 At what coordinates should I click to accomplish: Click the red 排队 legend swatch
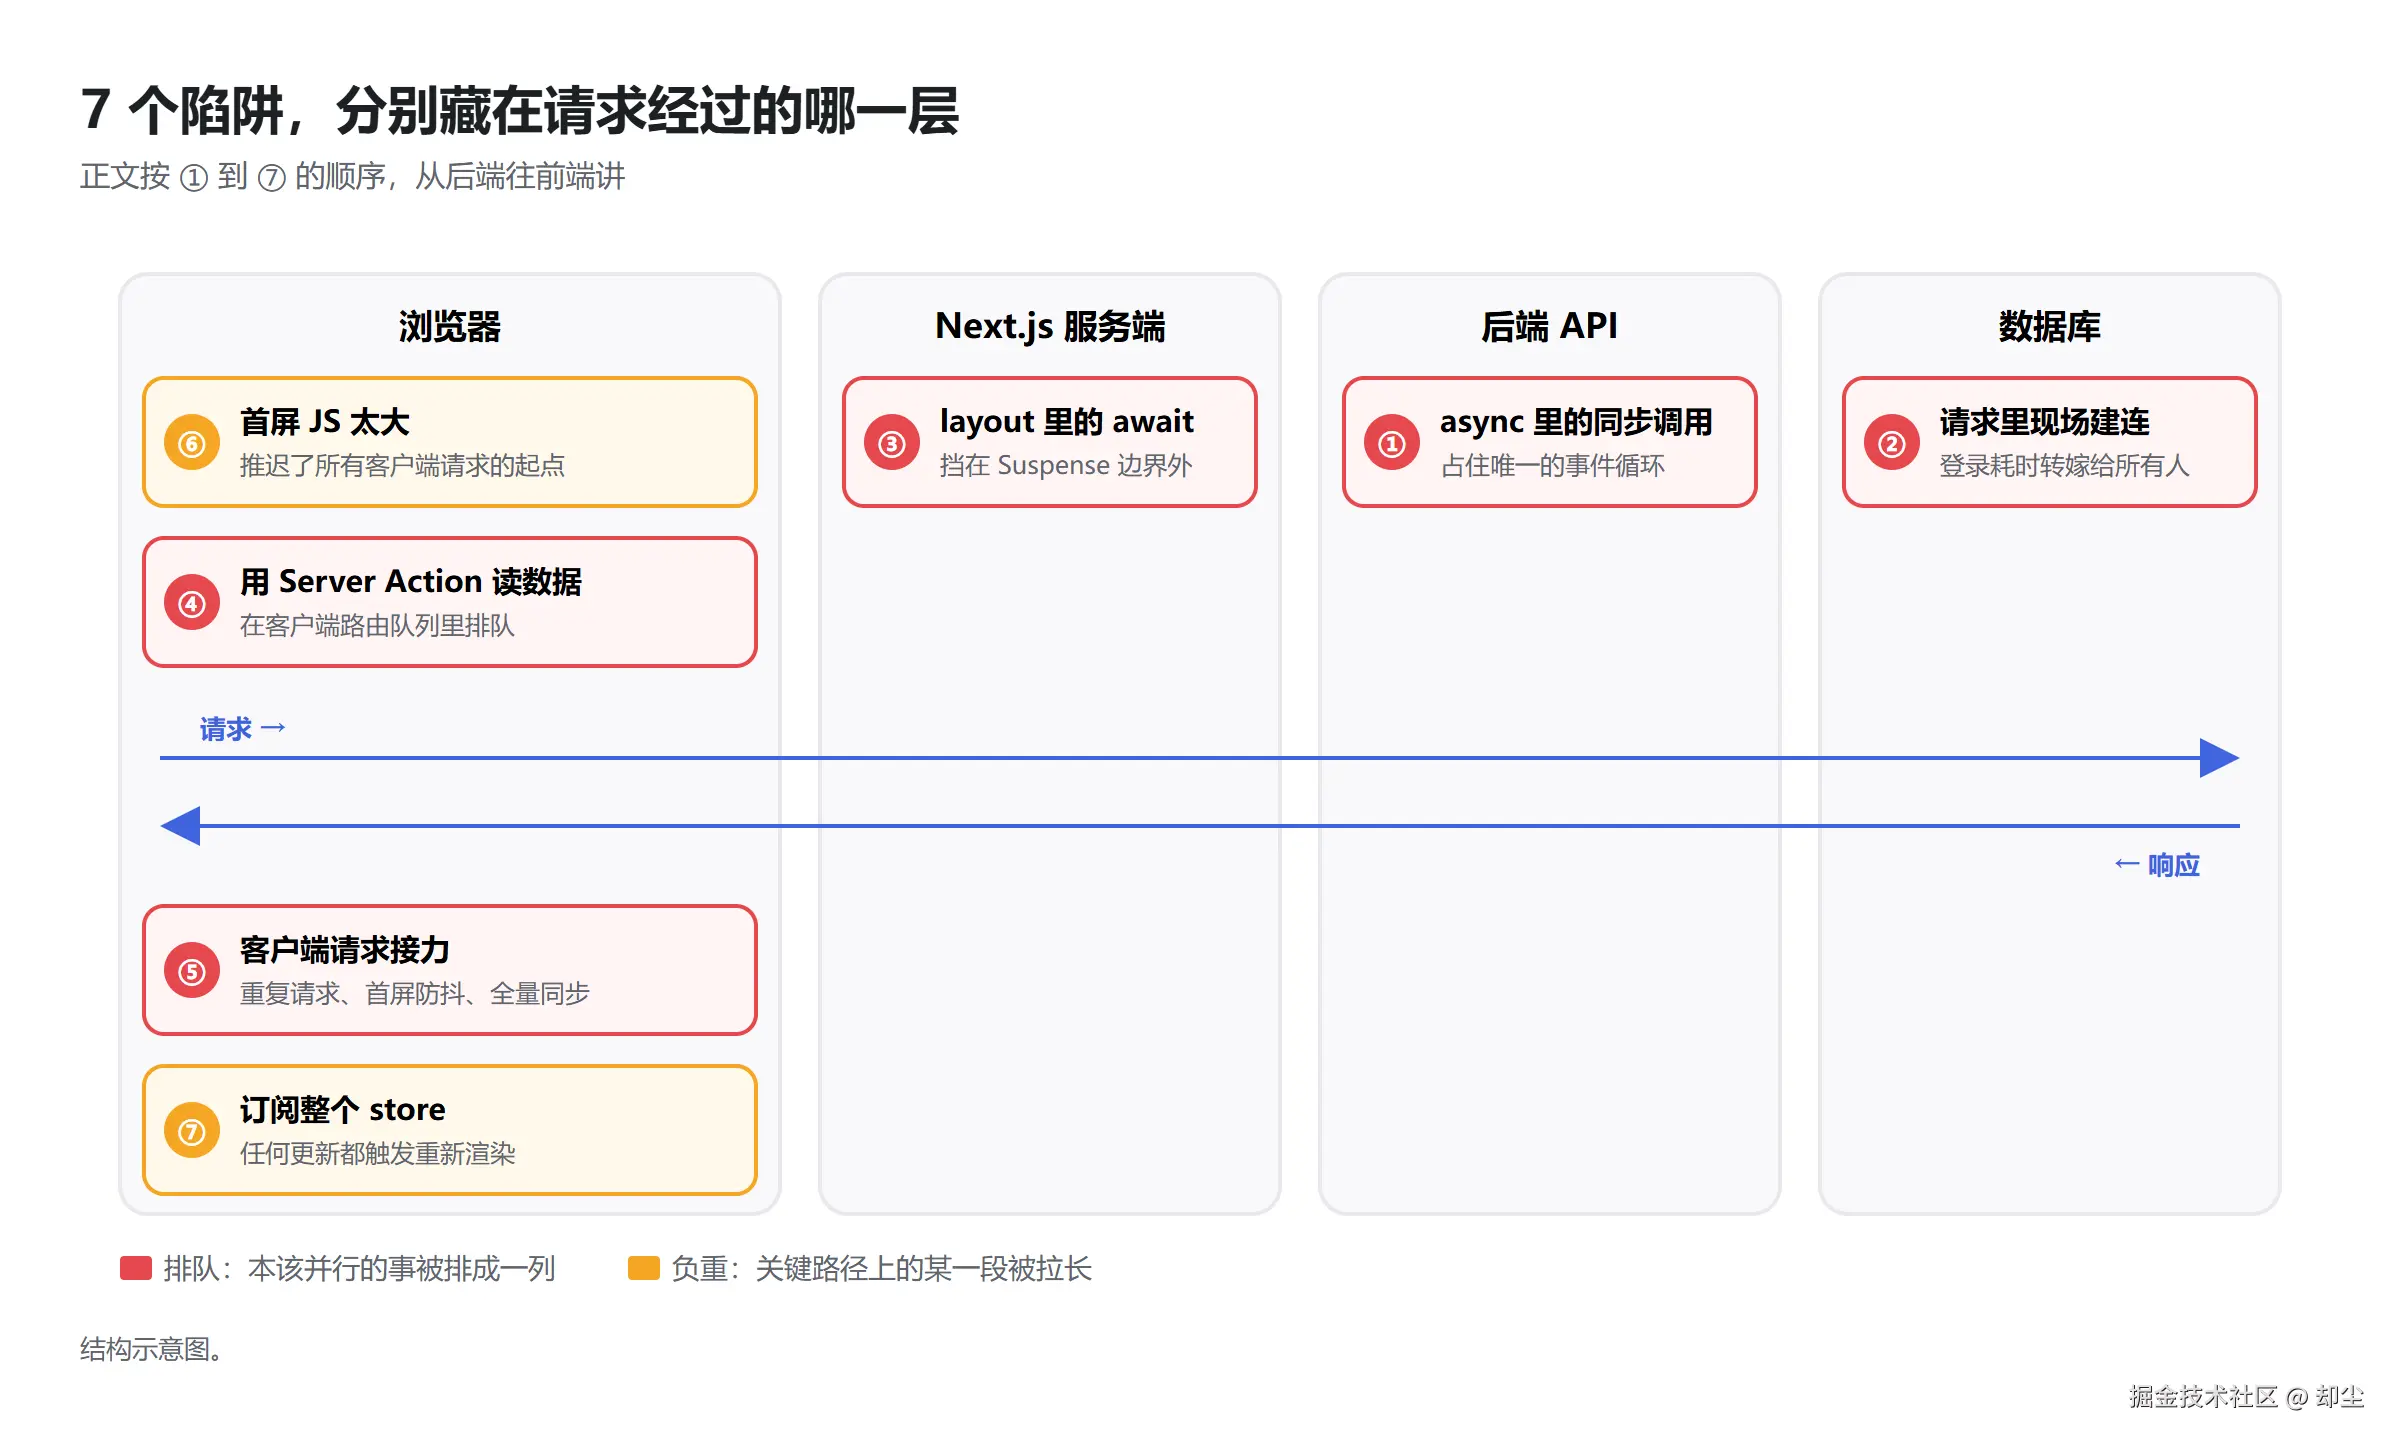click(136, 1268)
